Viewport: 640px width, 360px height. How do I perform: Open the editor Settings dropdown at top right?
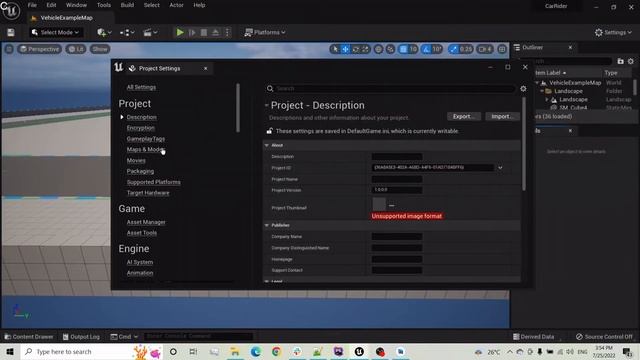click(613, 32)
